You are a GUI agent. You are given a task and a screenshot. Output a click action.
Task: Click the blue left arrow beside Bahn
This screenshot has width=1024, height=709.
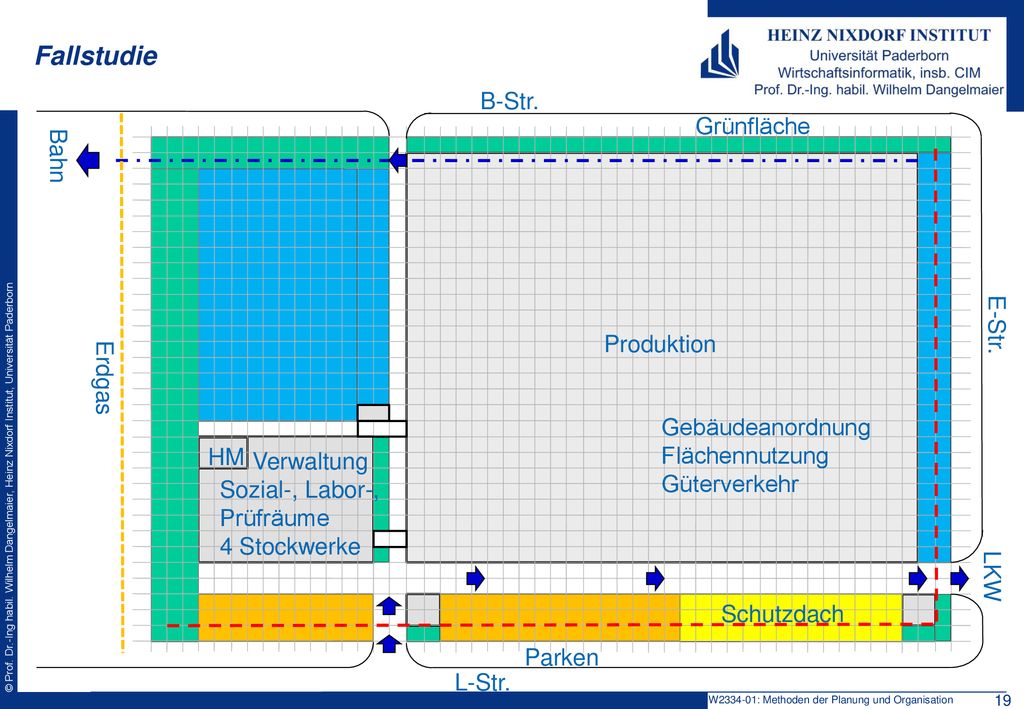(87, 160)
